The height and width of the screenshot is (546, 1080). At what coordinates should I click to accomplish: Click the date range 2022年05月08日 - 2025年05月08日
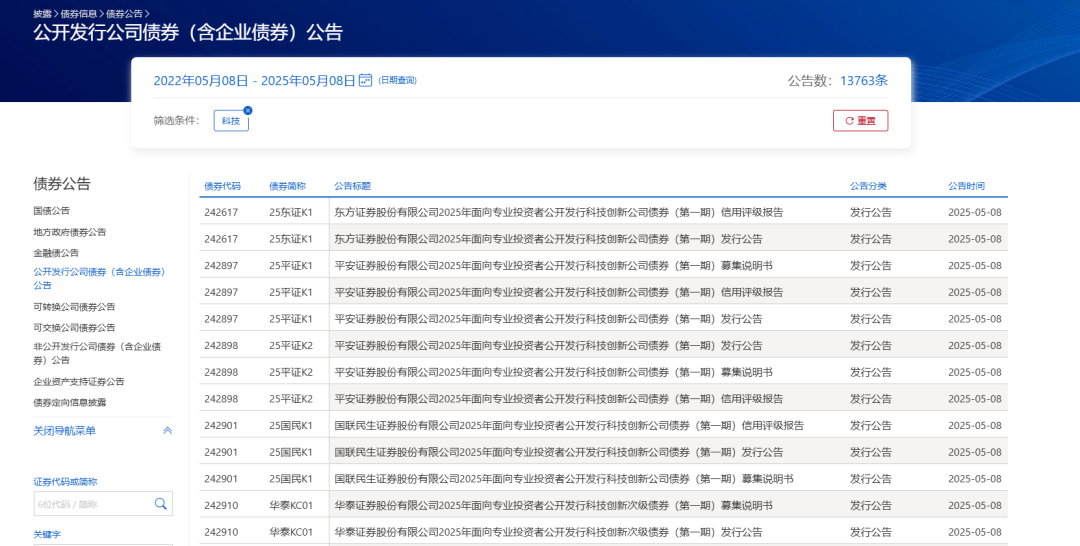click(254, 80)
